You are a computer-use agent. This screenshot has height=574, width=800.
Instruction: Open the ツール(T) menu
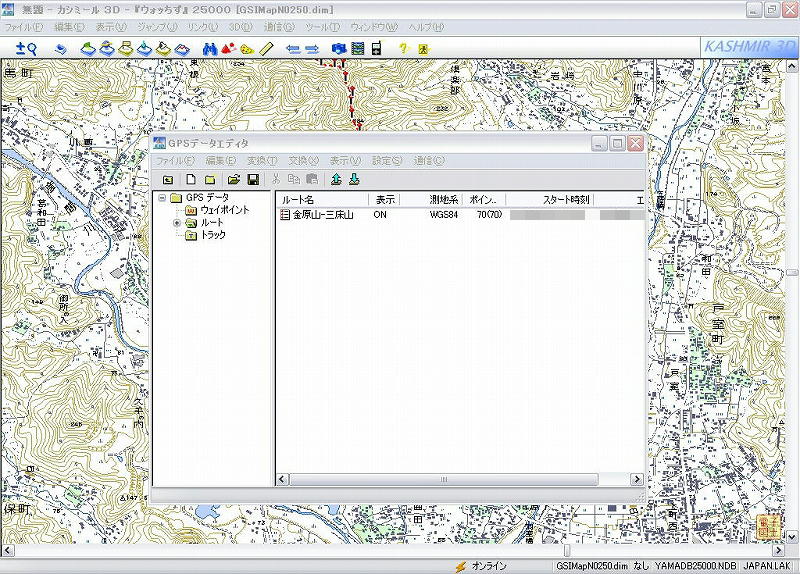[322, 27]
